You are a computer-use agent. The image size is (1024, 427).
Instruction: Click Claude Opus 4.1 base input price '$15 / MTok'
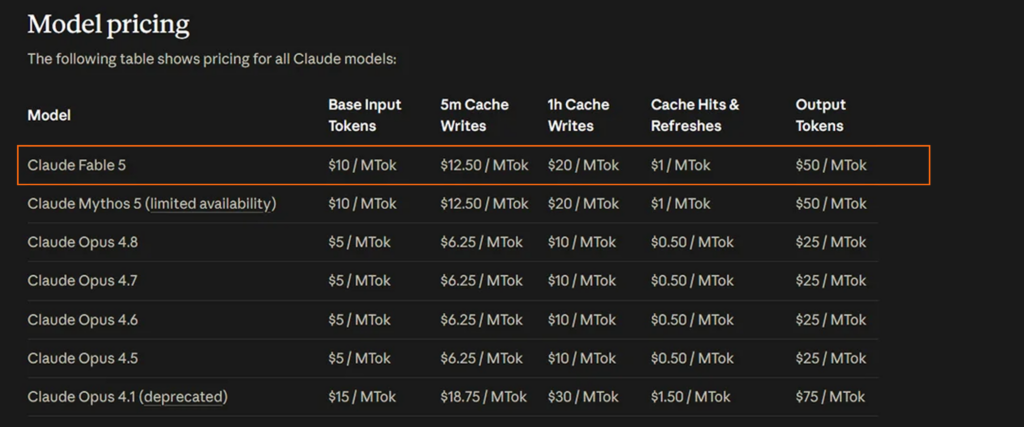[x=362, y=396]
